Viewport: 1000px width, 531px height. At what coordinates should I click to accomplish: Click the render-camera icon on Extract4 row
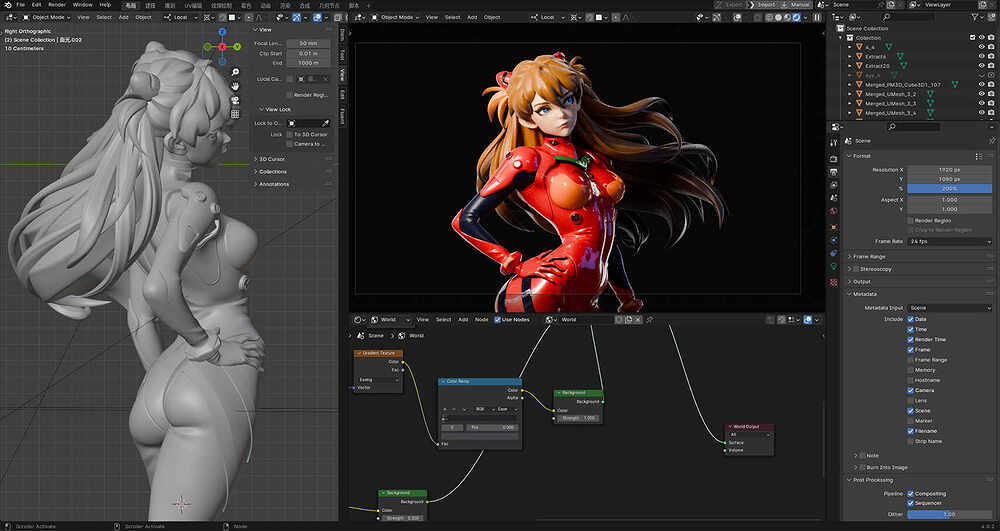click(x=991, y=56)
